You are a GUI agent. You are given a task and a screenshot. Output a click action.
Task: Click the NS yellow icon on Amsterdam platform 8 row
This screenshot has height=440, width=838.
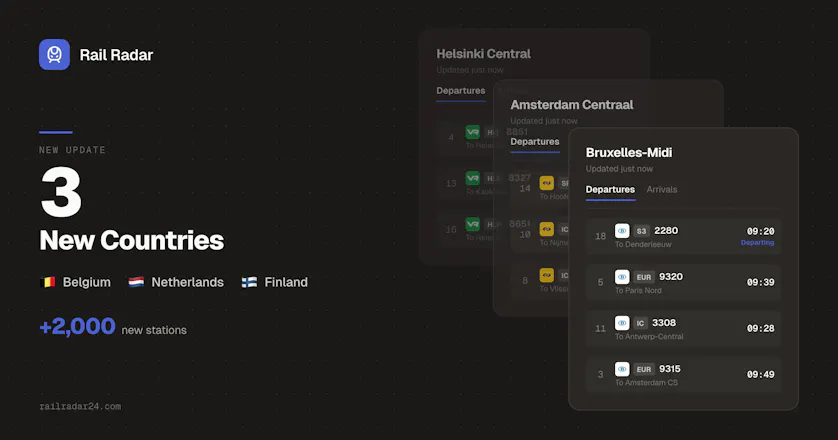pos(547,275)
